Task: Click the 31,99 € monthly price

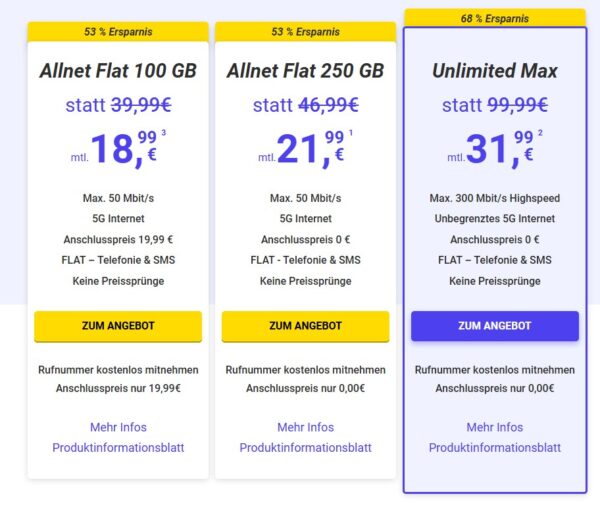Action: point(501,150)
